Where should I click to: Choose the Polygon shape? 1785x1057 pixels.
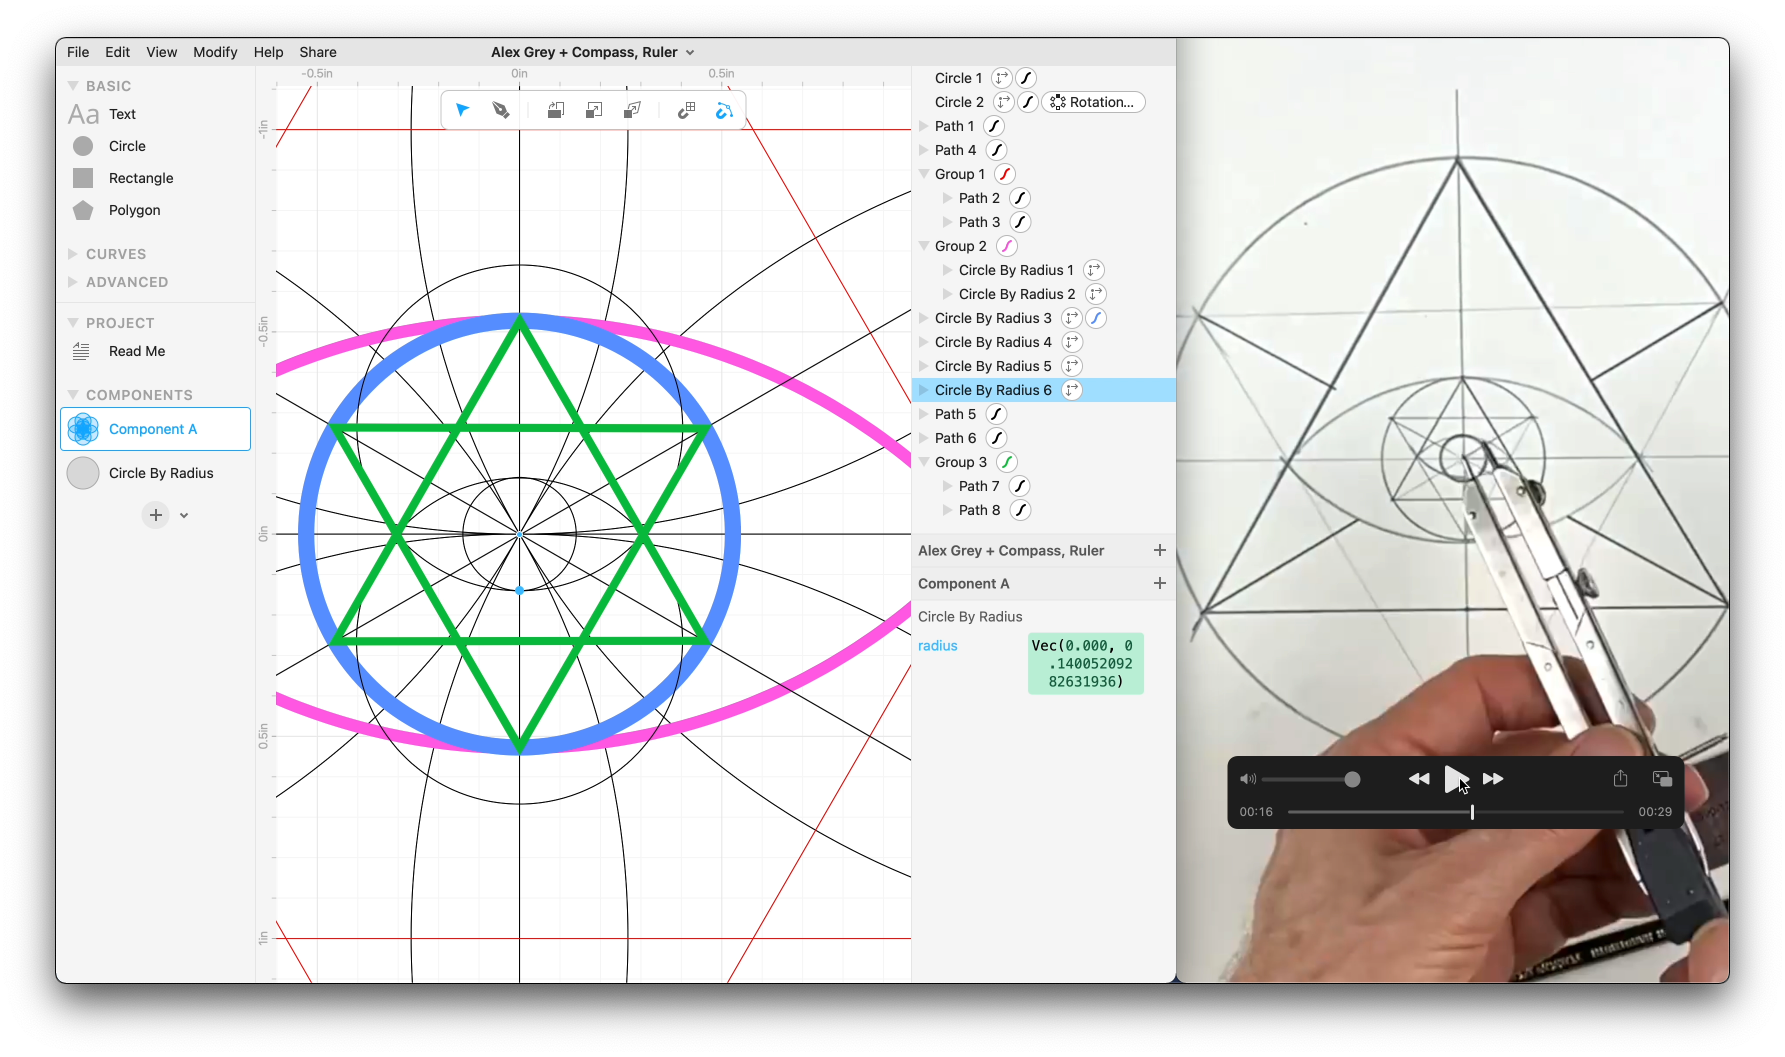click(x=134, y=210)
